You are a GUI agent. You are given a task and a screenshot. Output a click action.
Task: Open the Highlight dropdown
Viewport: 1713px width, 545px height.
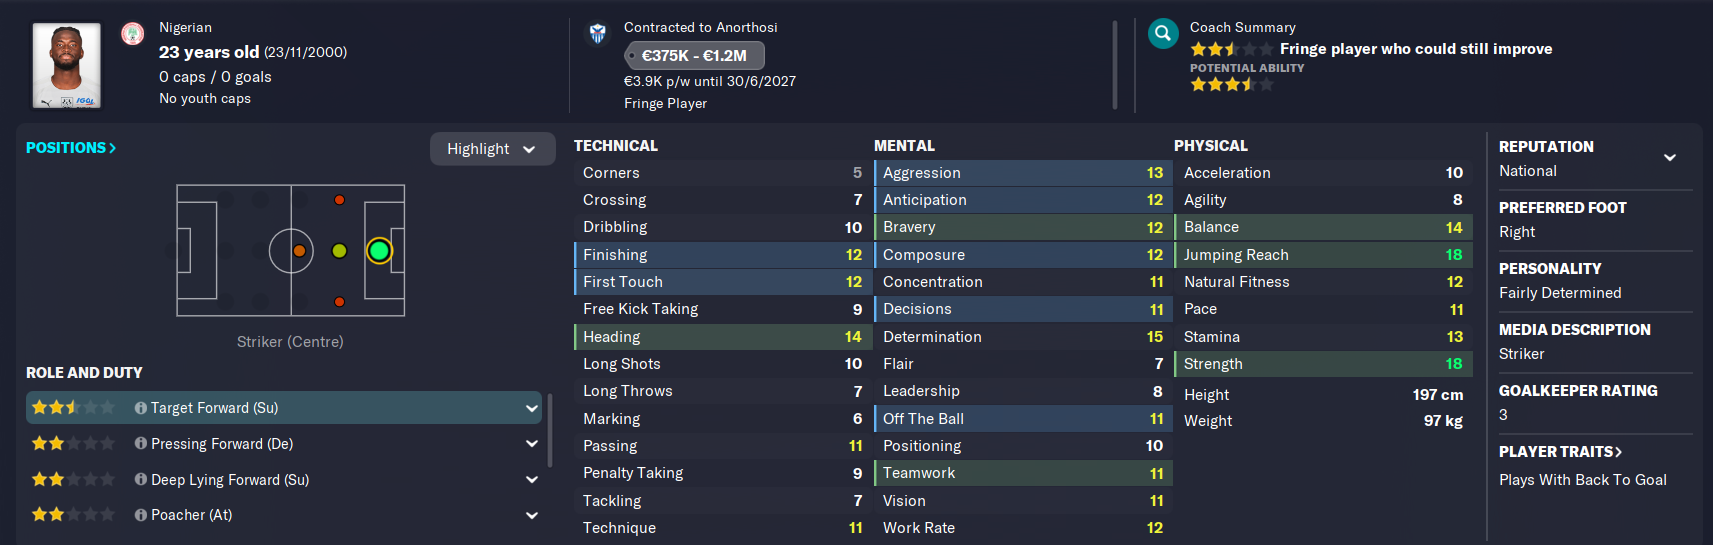[x=492, y=149]
